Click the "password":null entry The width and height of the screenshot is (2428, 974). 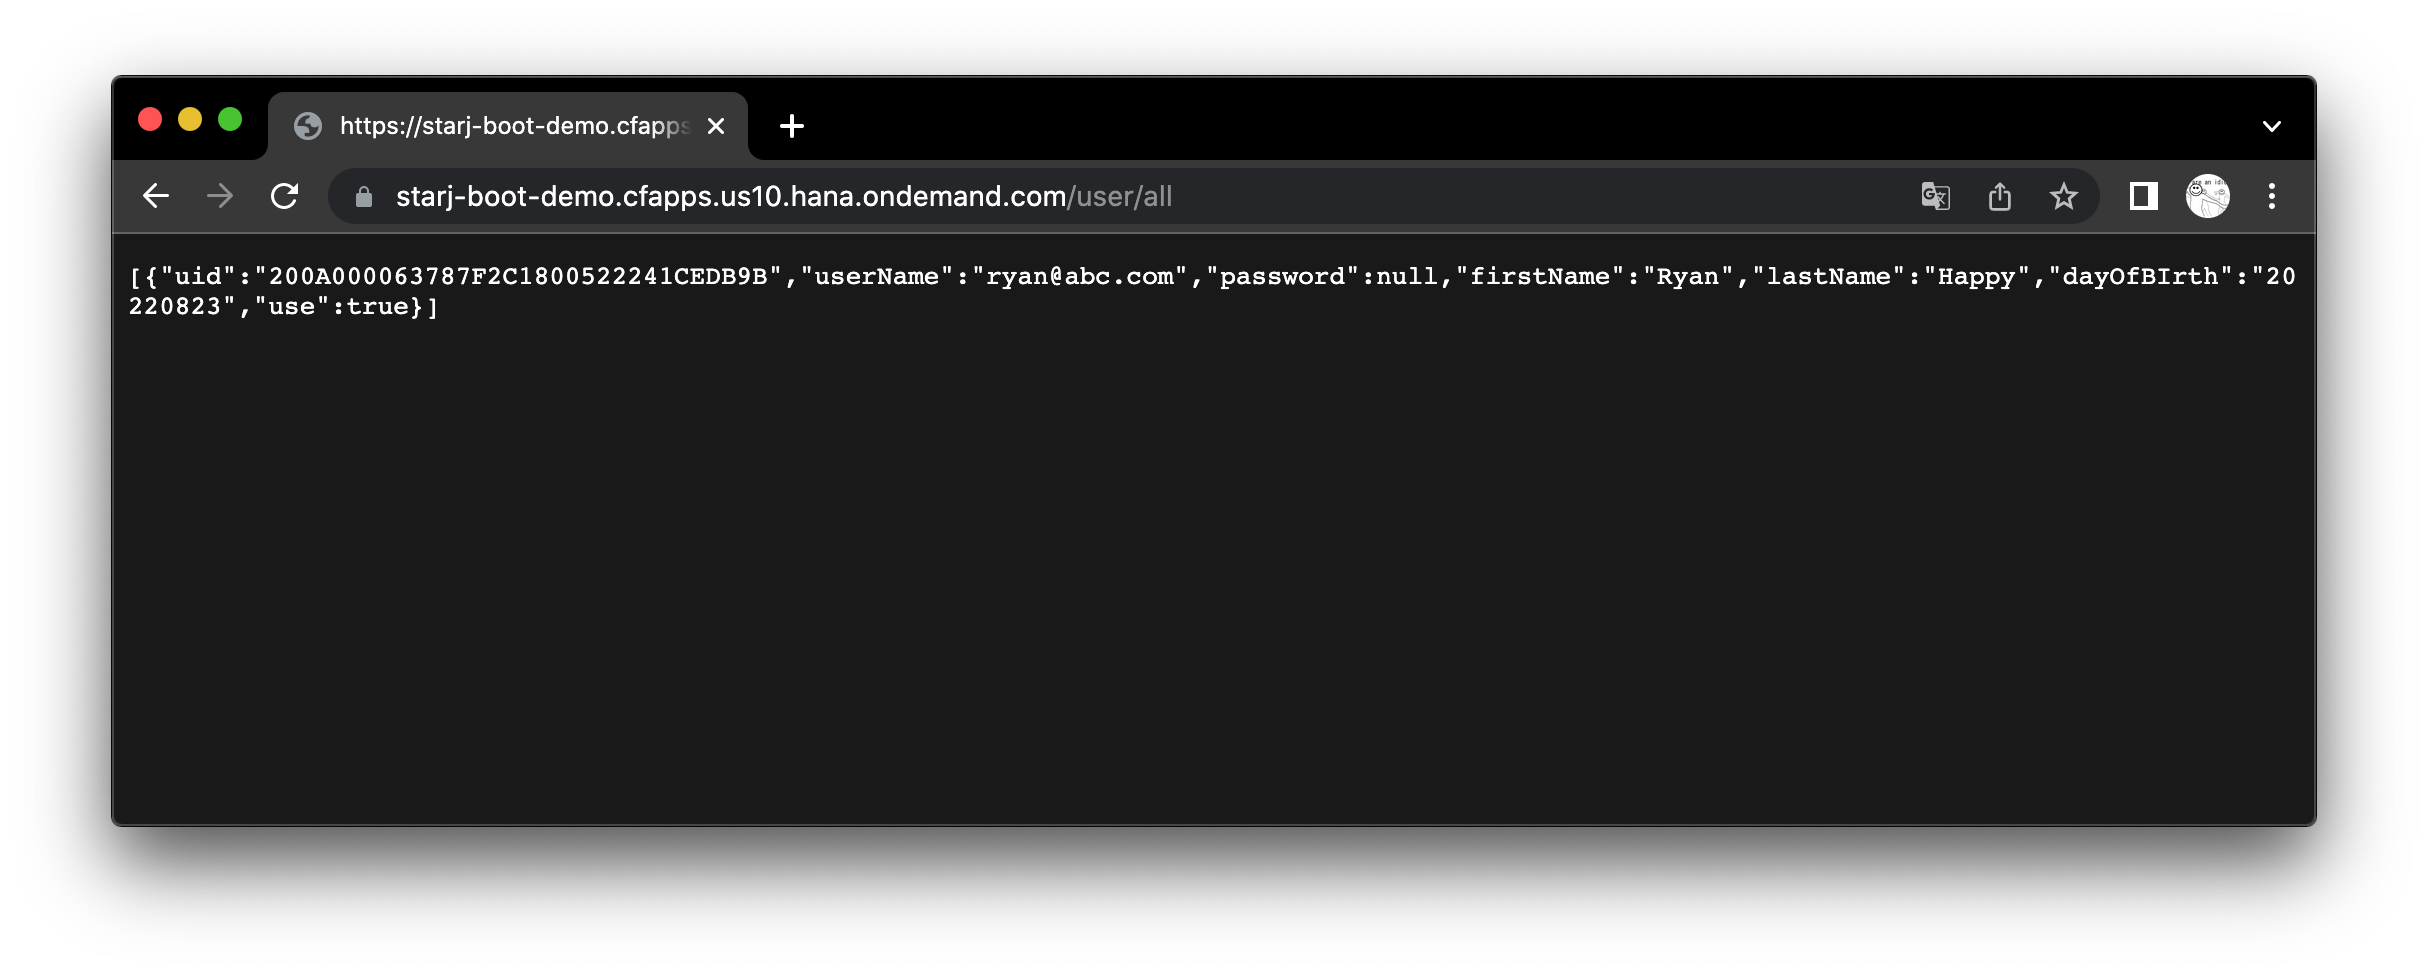[1321, 277]
